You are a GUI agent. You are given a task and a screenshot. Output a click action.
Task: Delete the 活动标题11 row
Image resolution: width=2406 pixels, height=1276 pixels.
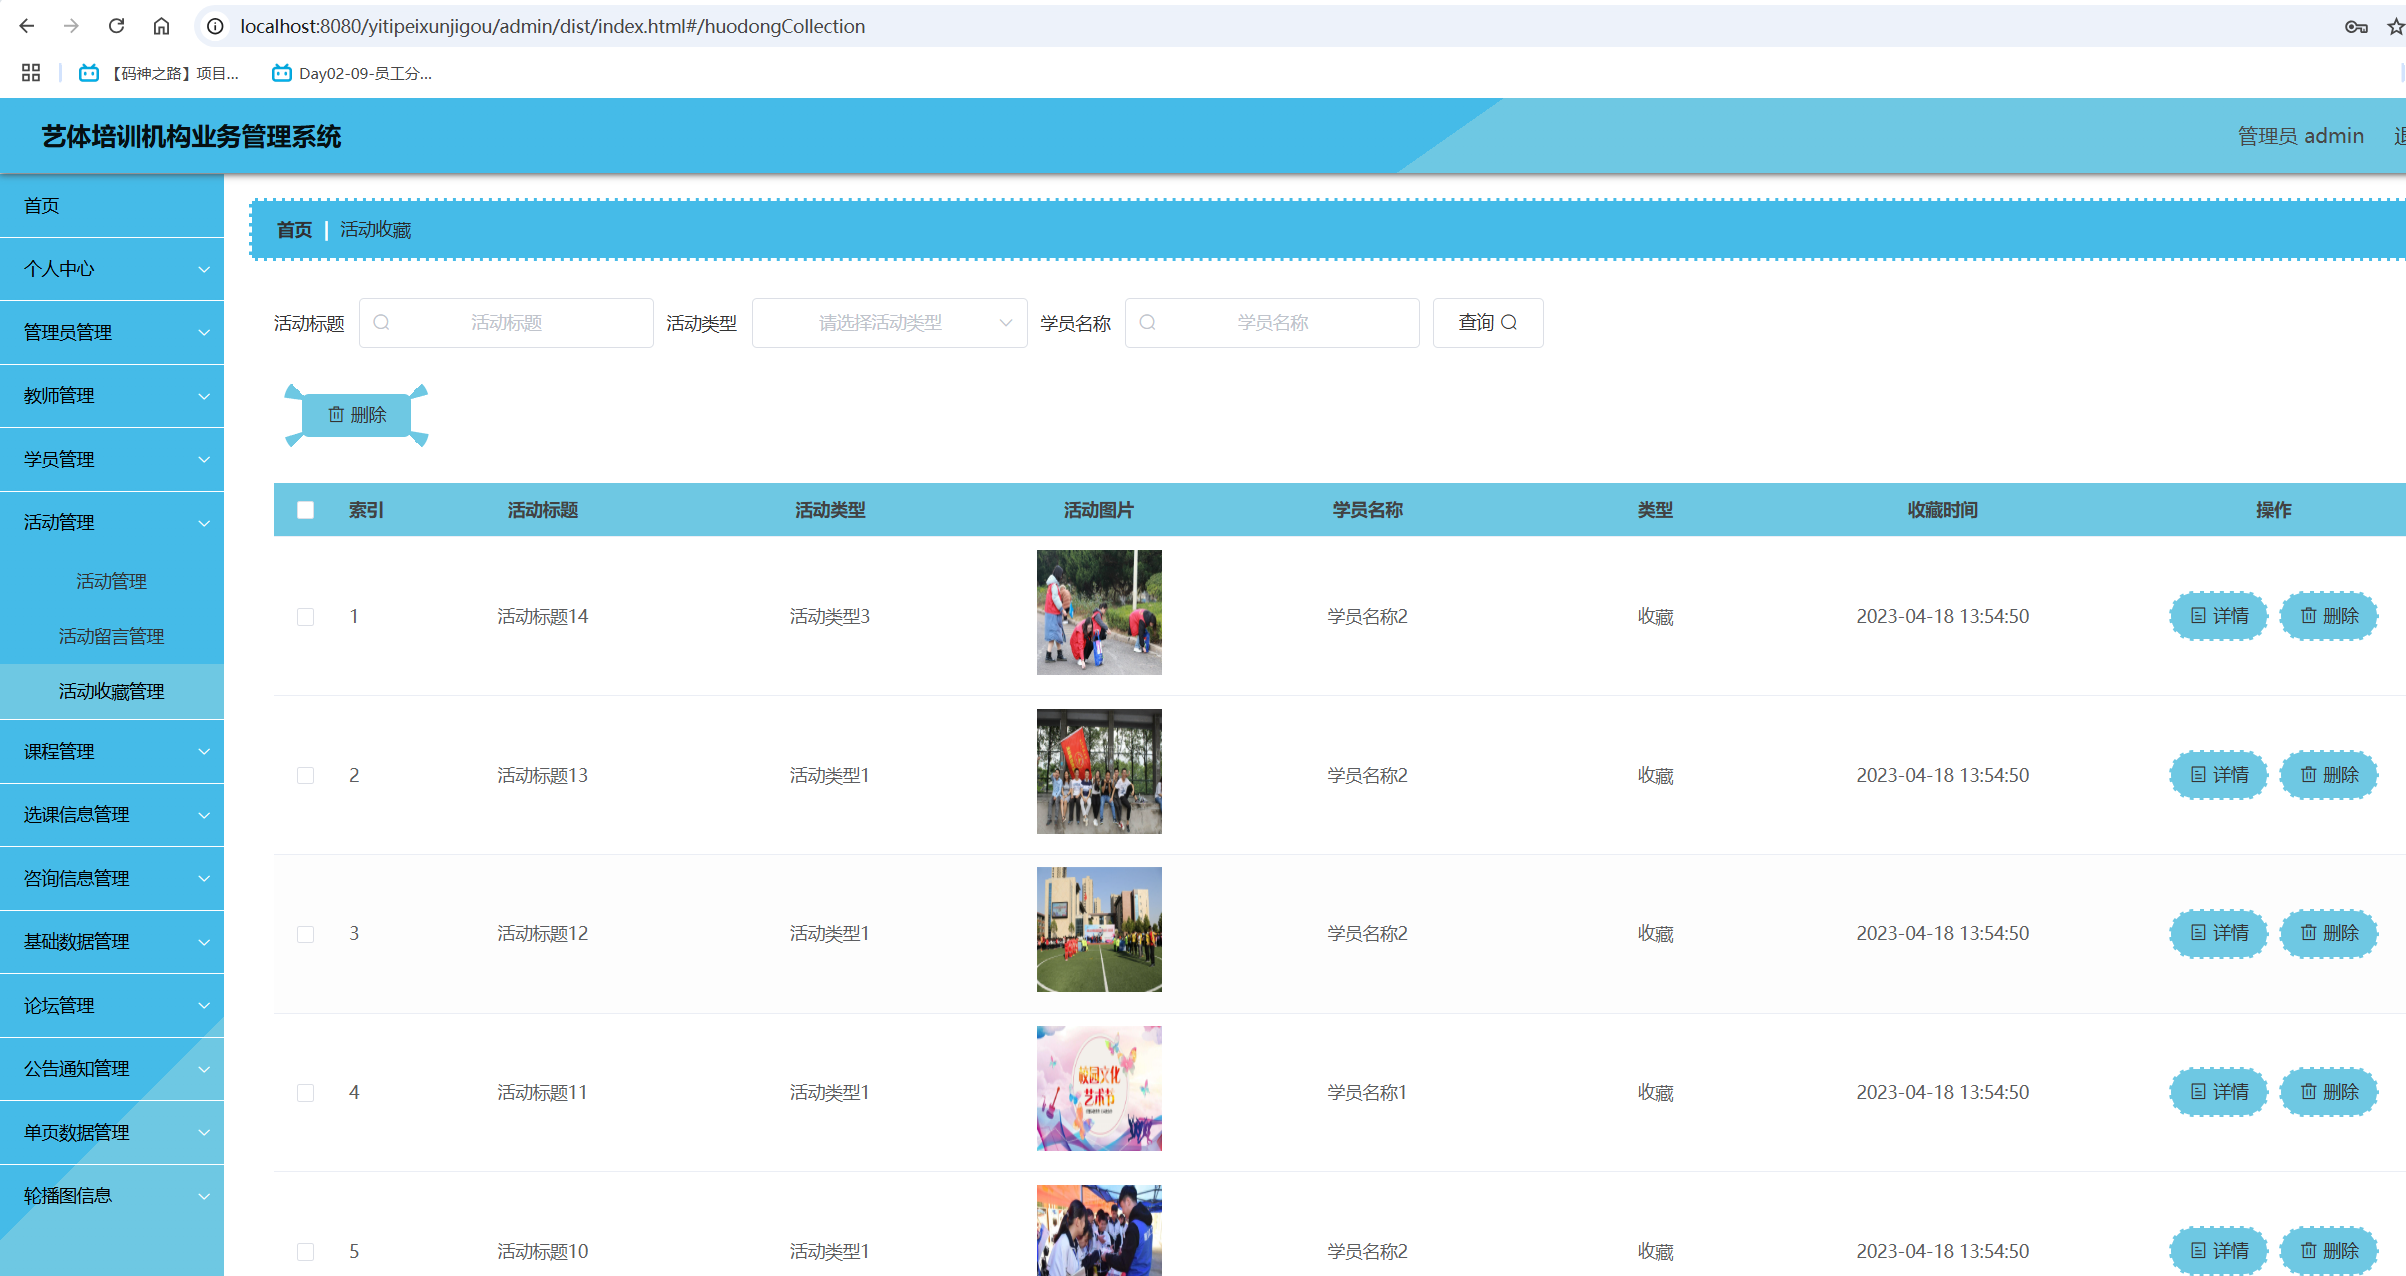2329,1092
